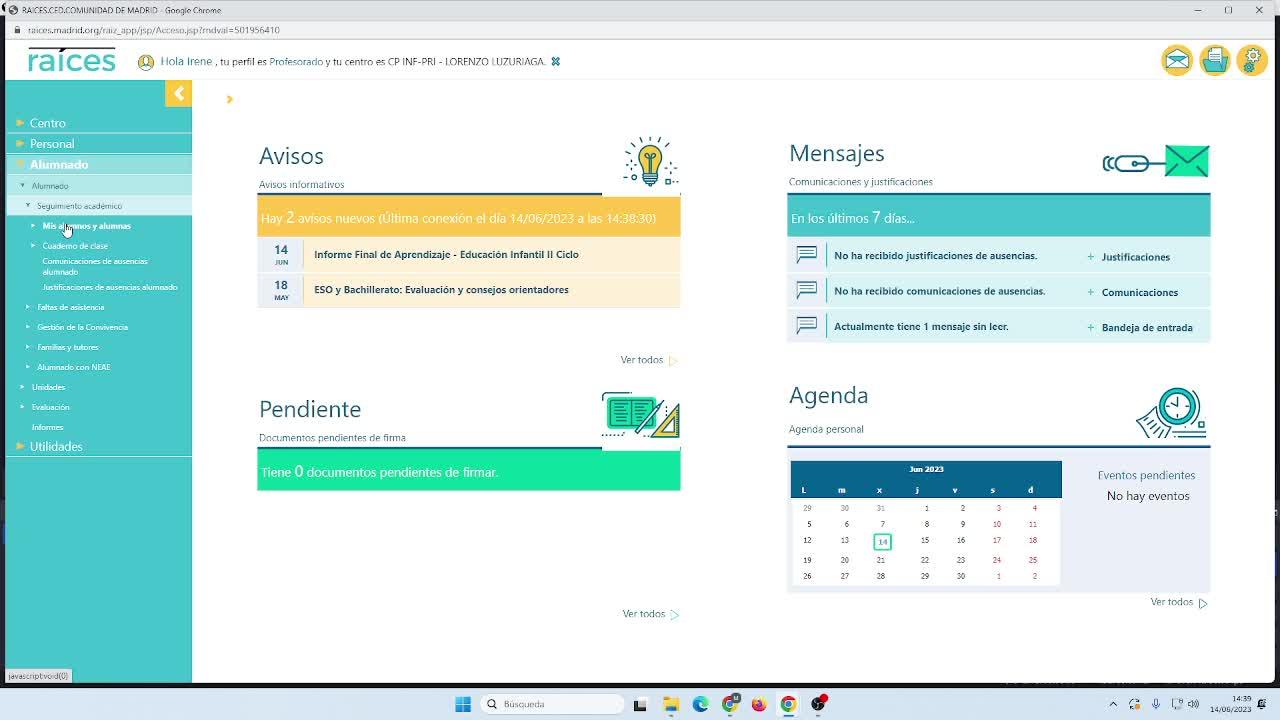
Task: Expand the Centro menu section
Action: coord(47,123)
